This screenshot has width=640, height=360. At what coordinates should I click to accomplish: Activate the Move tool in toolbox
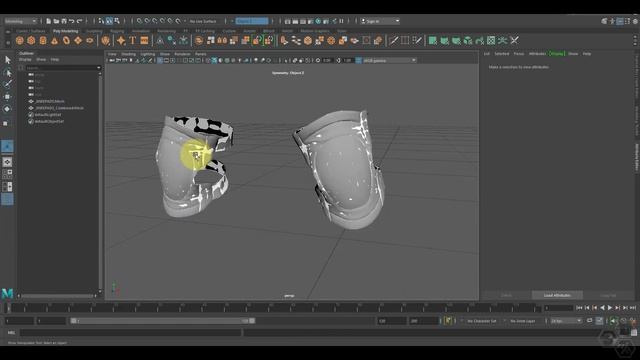(x=7, y=97)
